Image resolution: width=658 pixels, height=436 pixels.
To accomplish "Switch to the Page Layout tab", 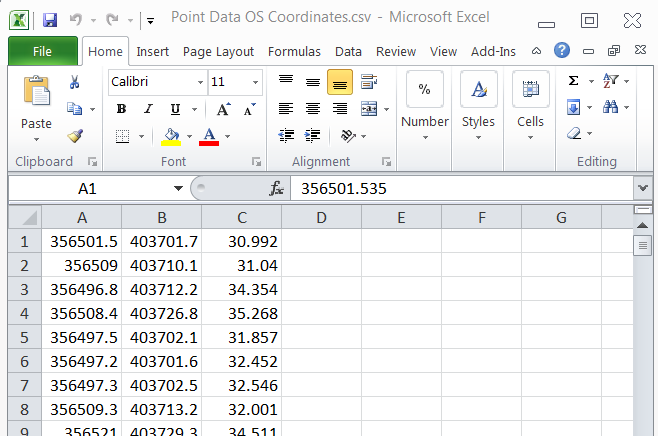I will [218, 52].
